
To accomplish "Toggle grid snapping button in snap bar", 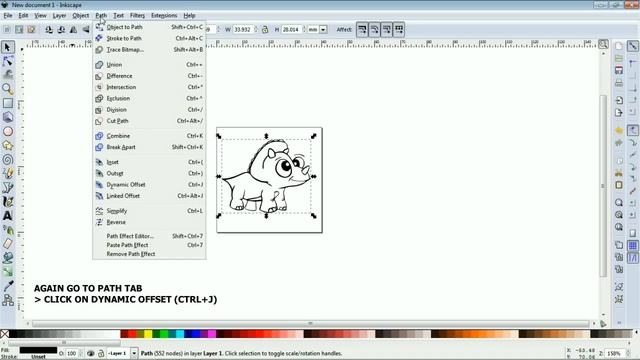I will pos(633,246).
